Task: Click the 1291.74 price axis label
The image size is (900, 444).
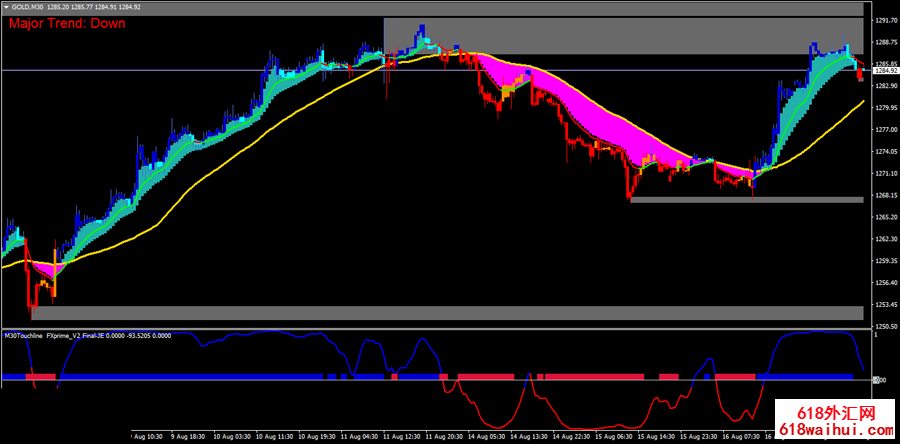Action: click(885, 20)
